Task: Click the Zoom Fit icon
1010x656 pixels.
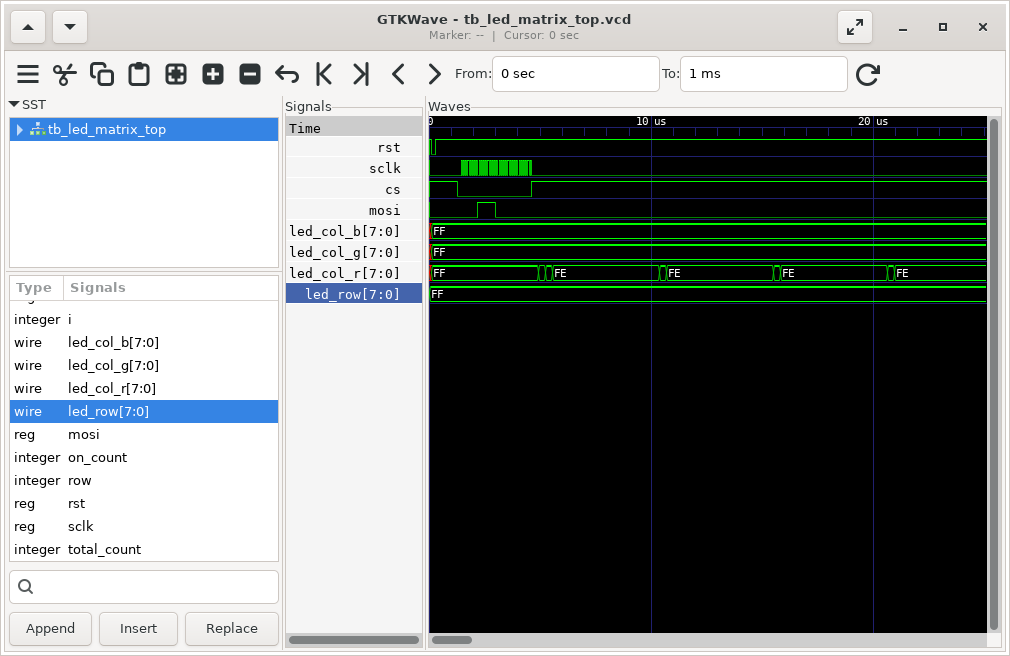Action: click(x=176, y=74)
